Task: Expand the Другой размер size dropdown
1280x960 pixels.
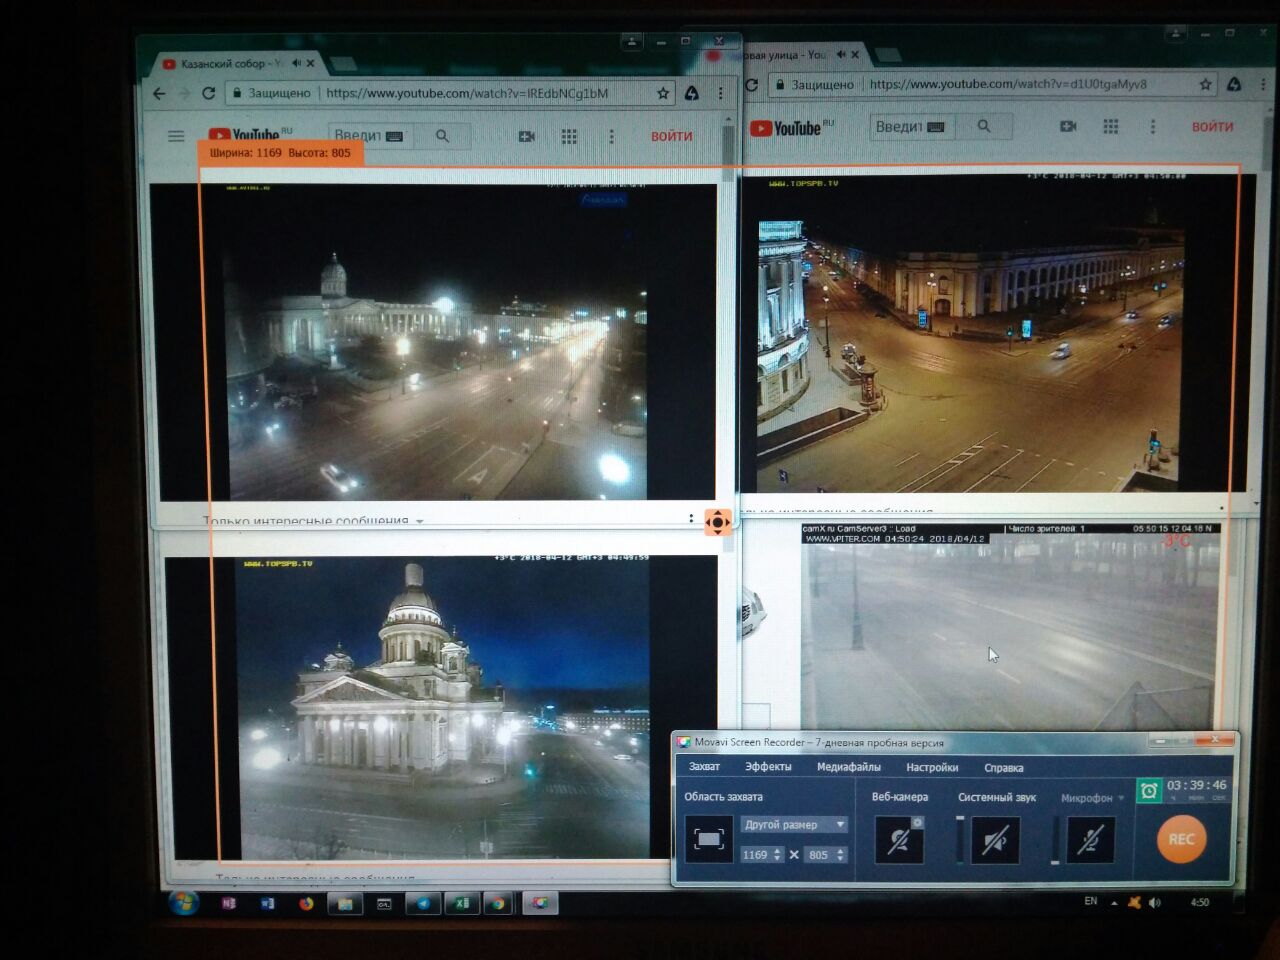Action: click(794, 825)
